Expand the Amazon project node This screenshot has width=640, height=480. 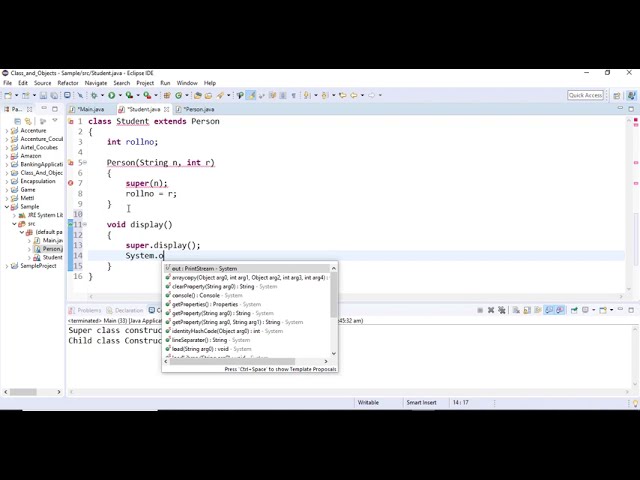(x=7, y=156)
